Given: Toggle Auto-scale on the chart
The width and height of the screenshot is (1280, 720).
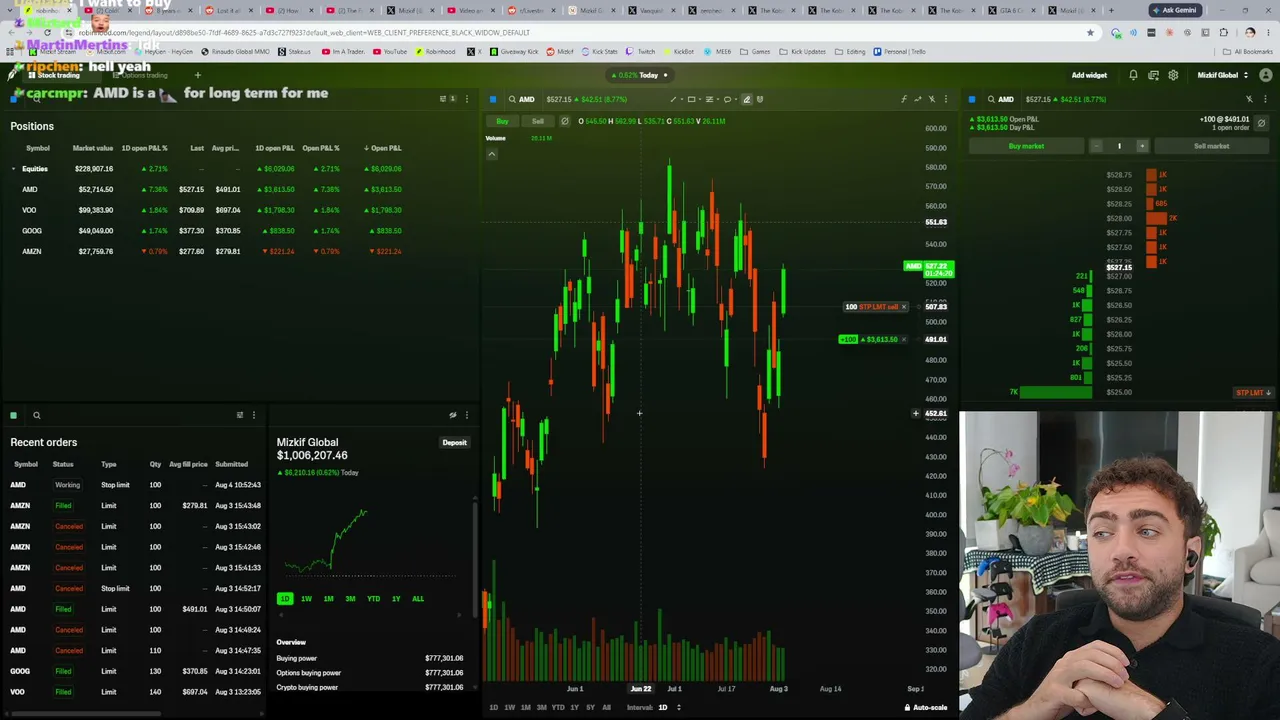Looking at the screenshot, I should (x=925, y=707).
